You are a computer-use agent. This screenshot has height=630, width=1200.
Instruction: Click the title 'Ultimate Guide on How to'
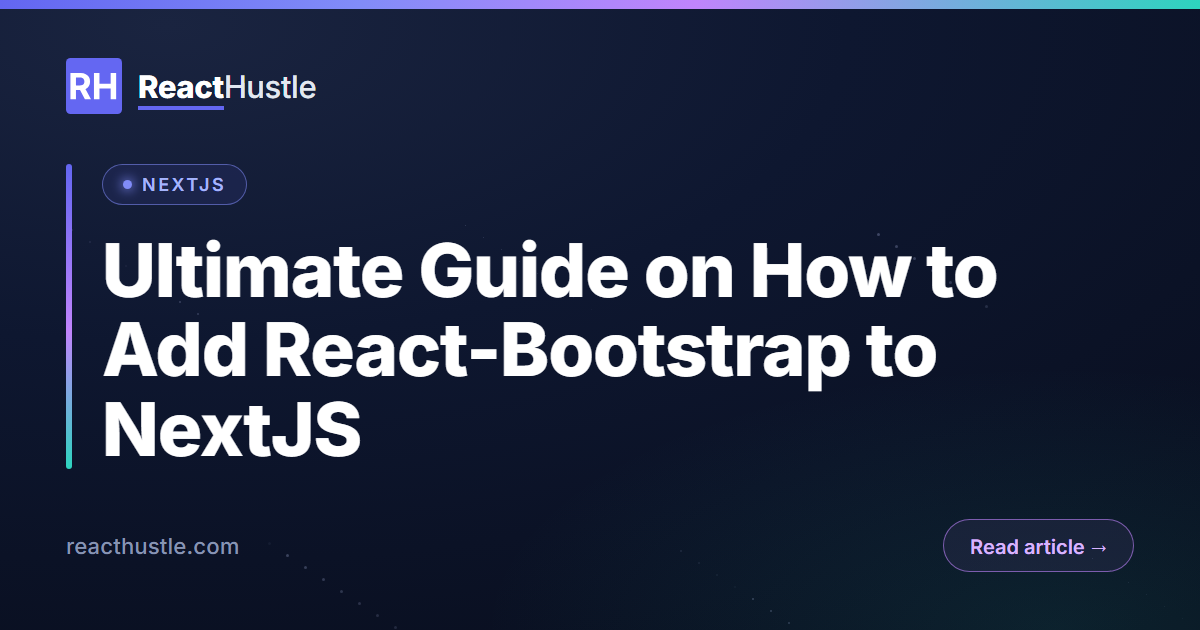coord(551,272)
